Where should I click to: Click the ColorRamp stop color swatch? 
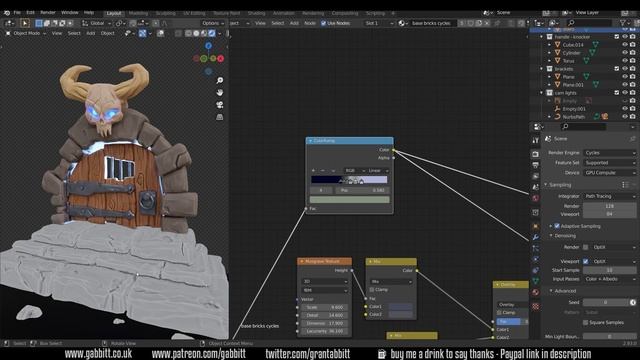349,200
